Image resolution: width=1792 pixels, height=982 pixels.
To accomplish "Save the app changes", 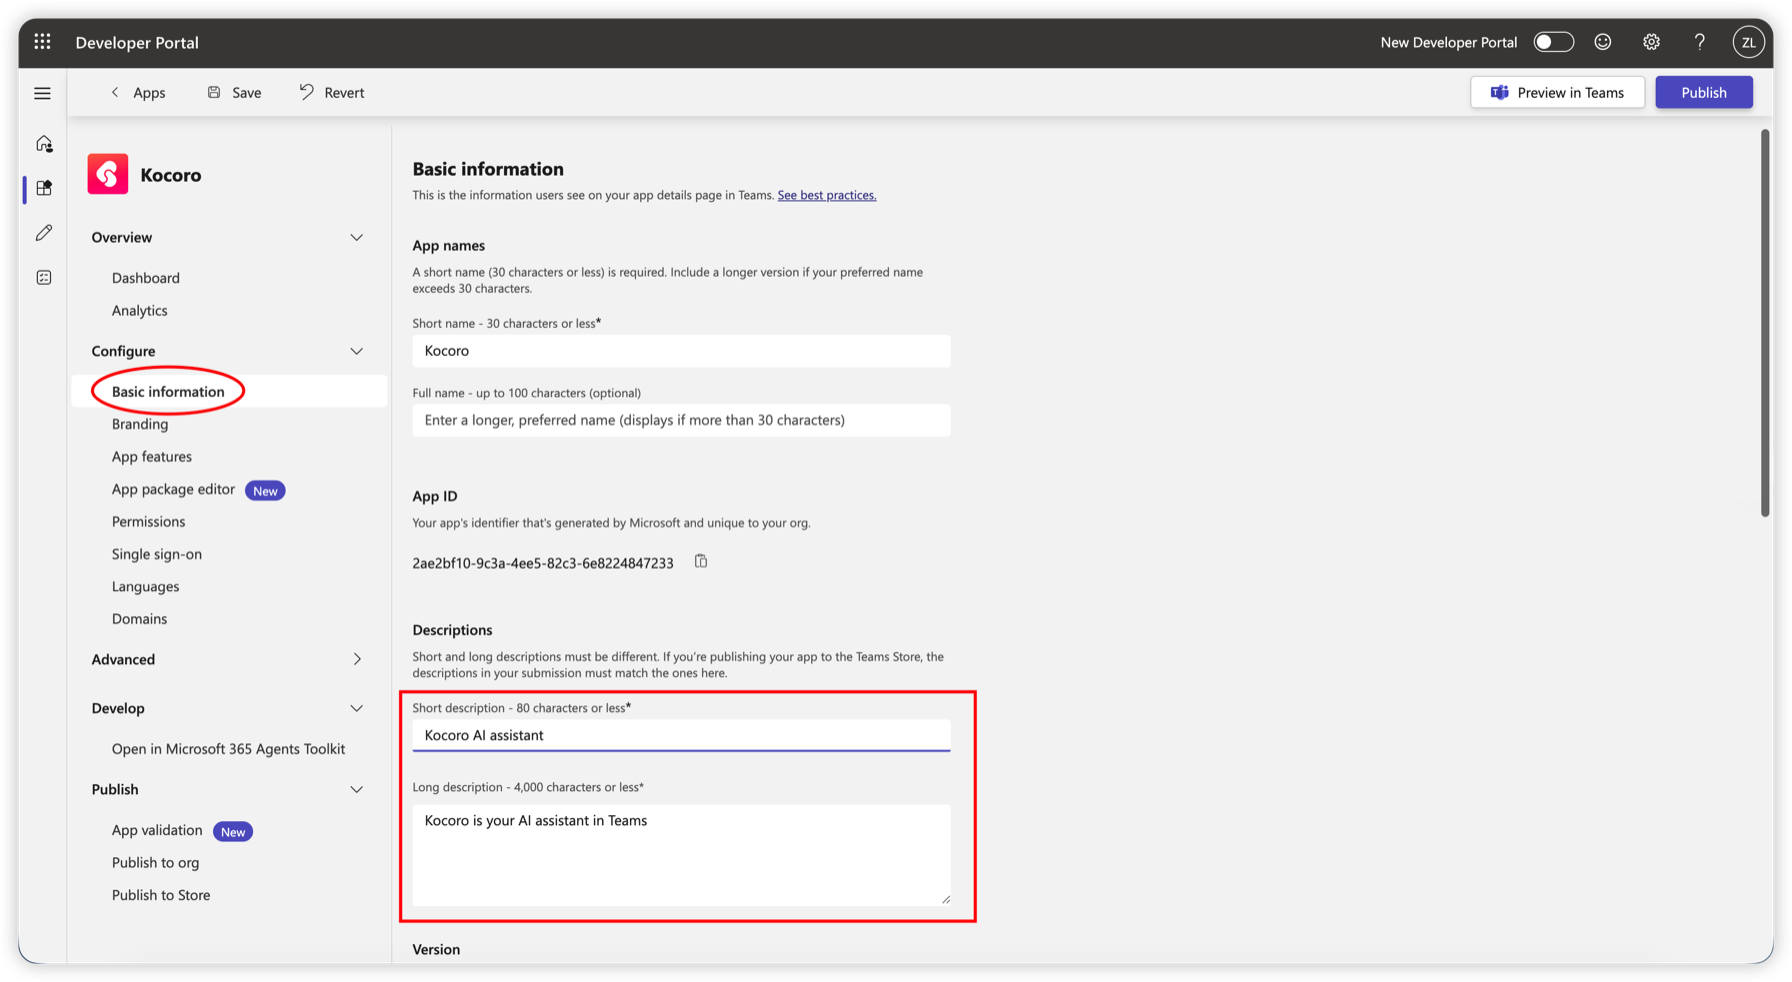I will 234,92.
